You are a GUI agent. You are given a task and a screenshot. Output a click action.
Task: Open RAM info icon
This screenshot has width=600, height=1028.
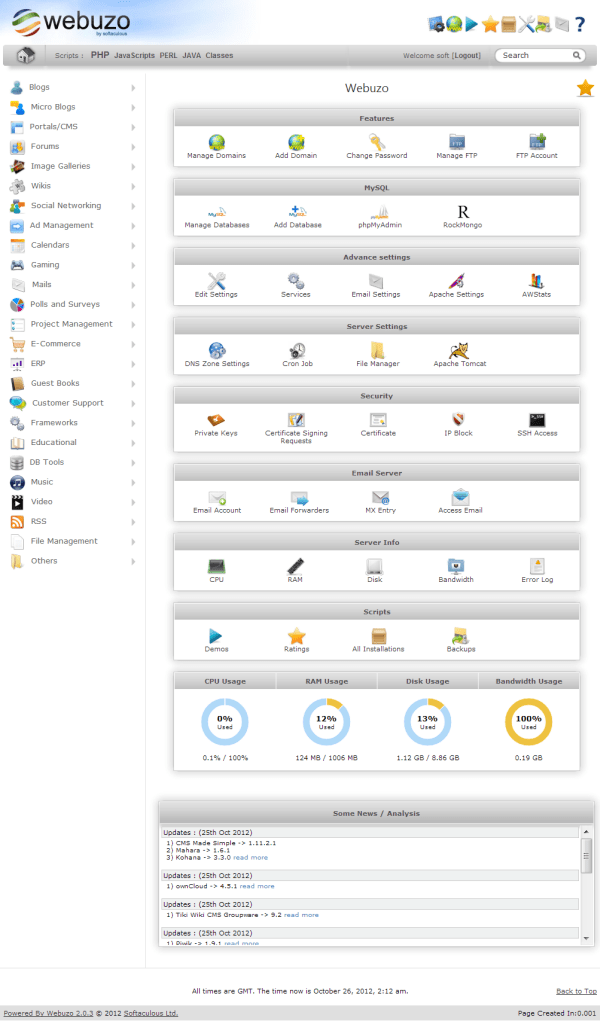click(x=295, y=566)
